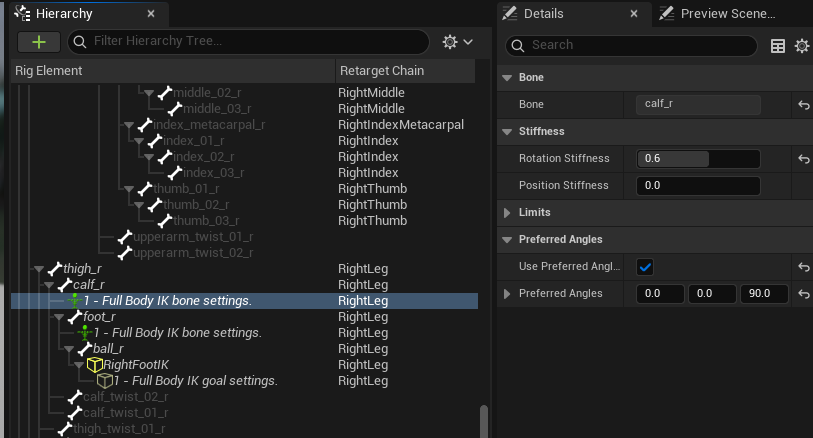The image size is (813, 438).
Task: Expand the Limits section
Action: point(507,213)
